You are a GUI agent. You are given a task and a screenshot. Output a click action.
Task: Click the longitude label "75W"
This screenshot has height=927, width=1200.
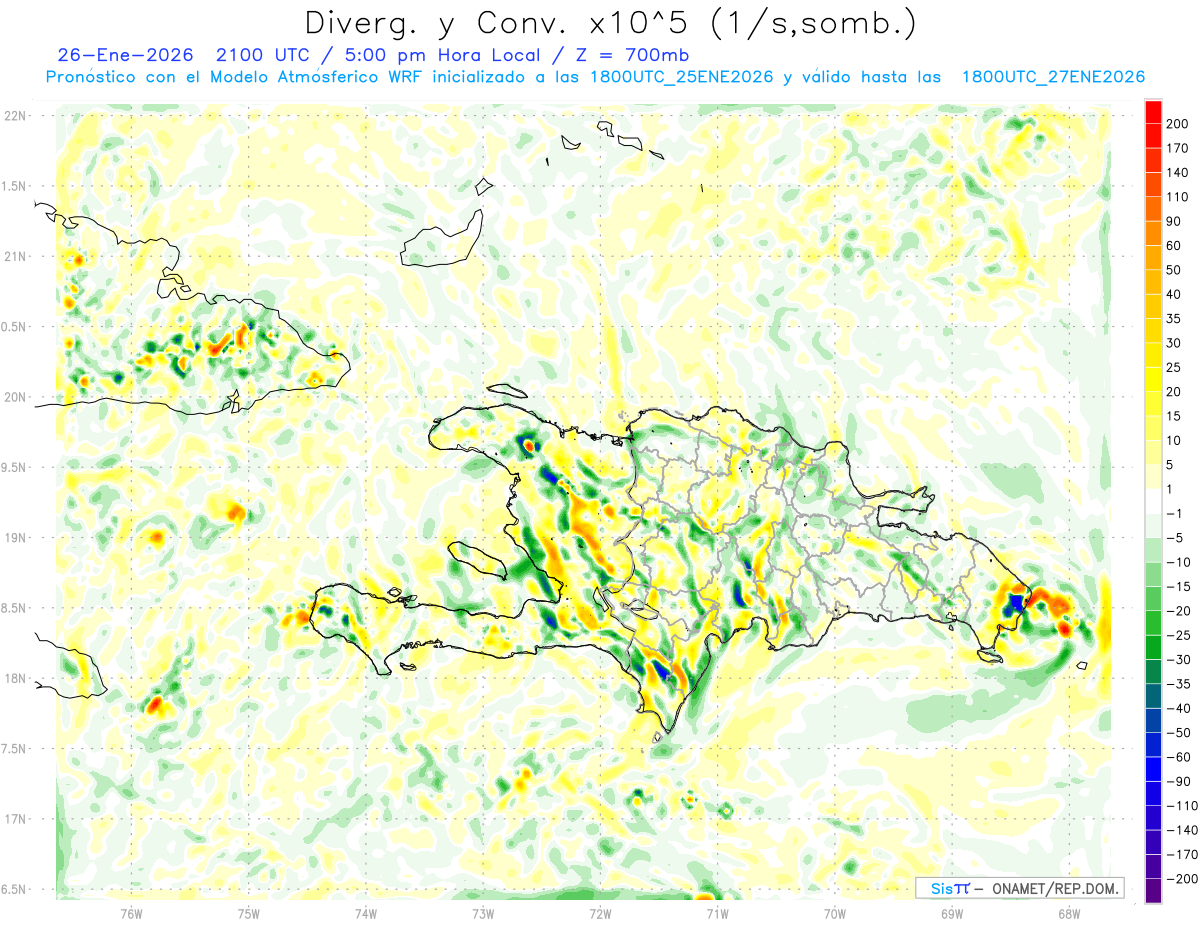coord(249,913)
